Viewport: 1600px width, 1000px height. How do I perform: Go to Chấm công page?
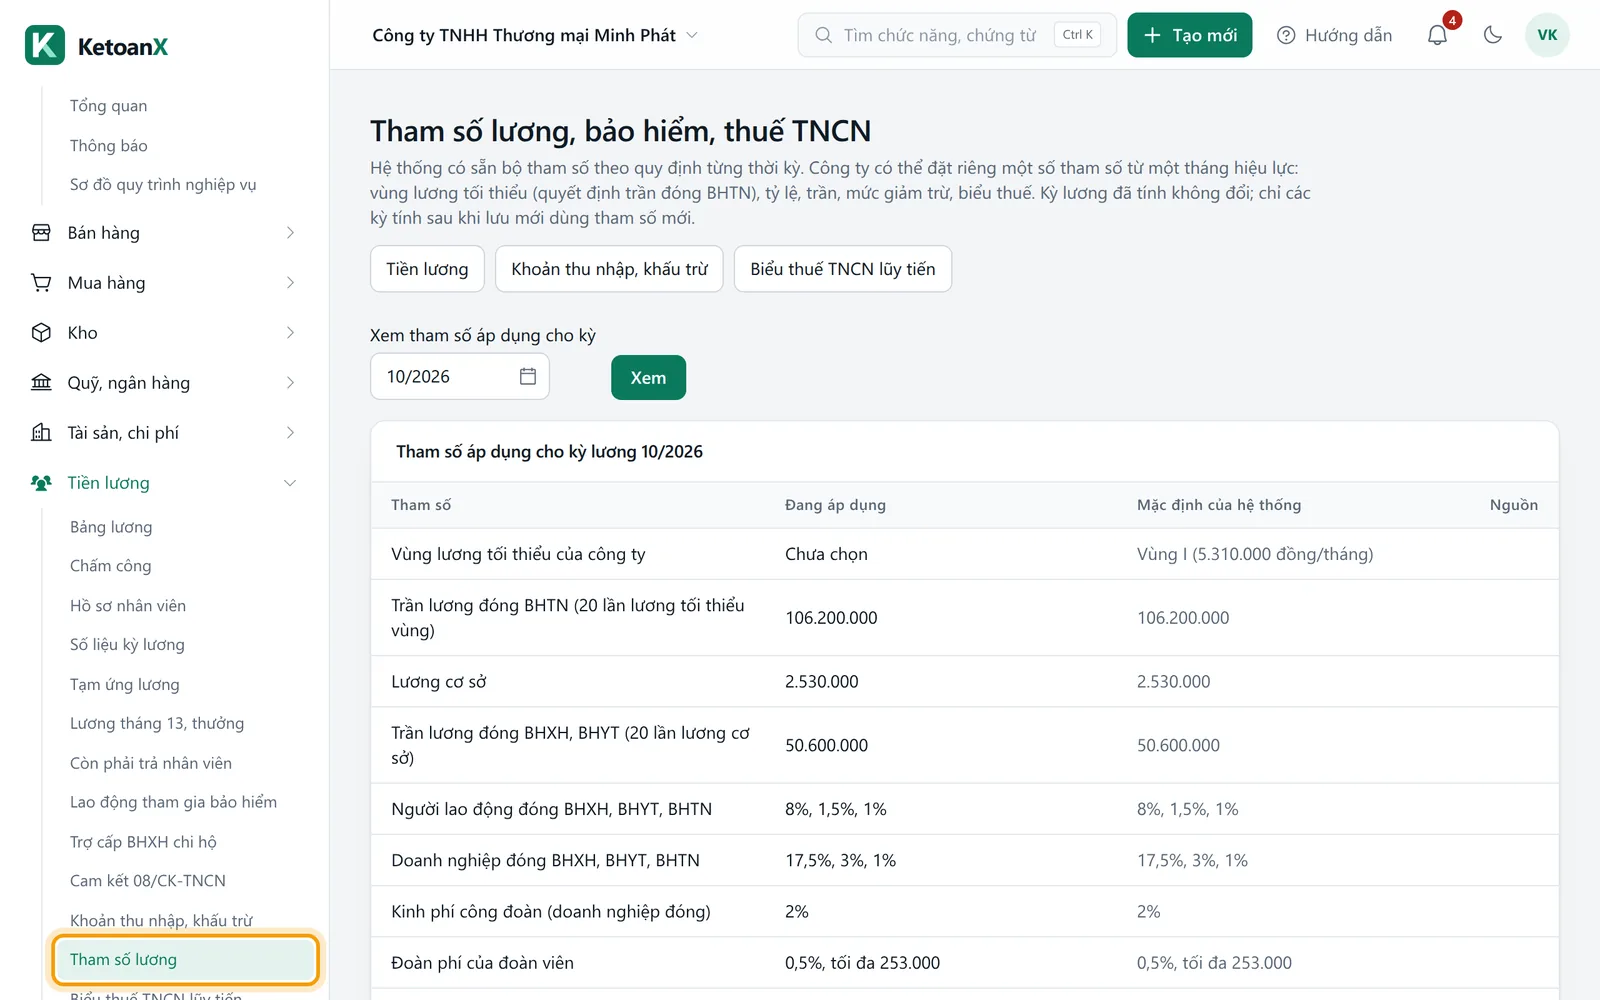coord(110,566)
